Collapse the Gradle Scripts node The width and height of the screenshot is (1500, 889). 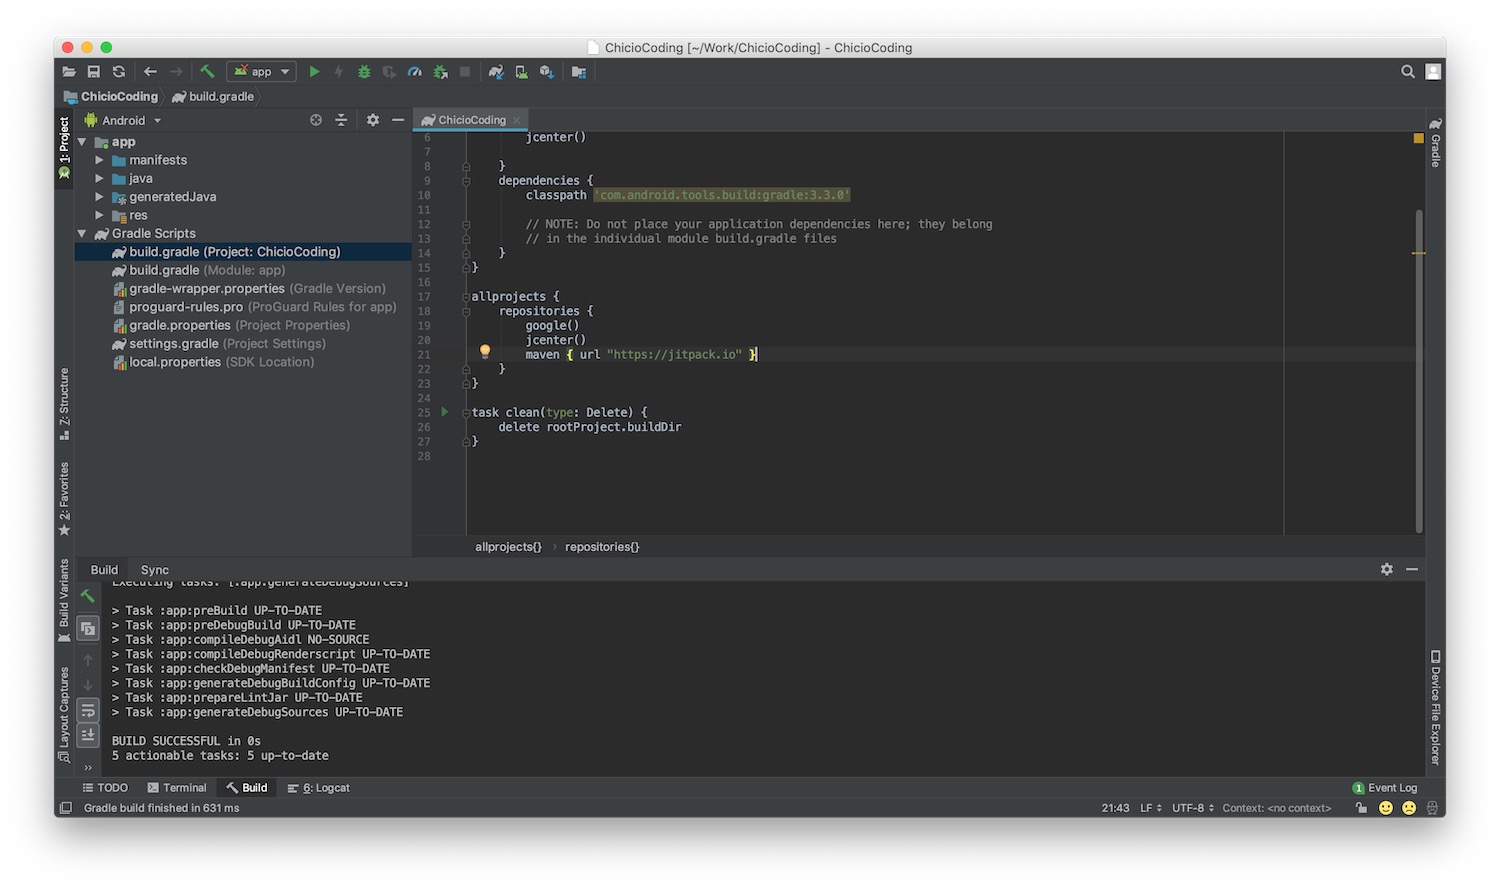[82, 233]
